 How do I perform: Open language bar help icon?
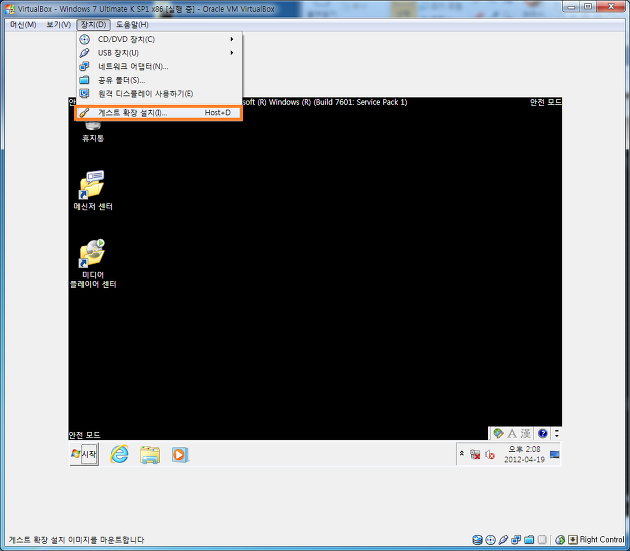(543, 434)
